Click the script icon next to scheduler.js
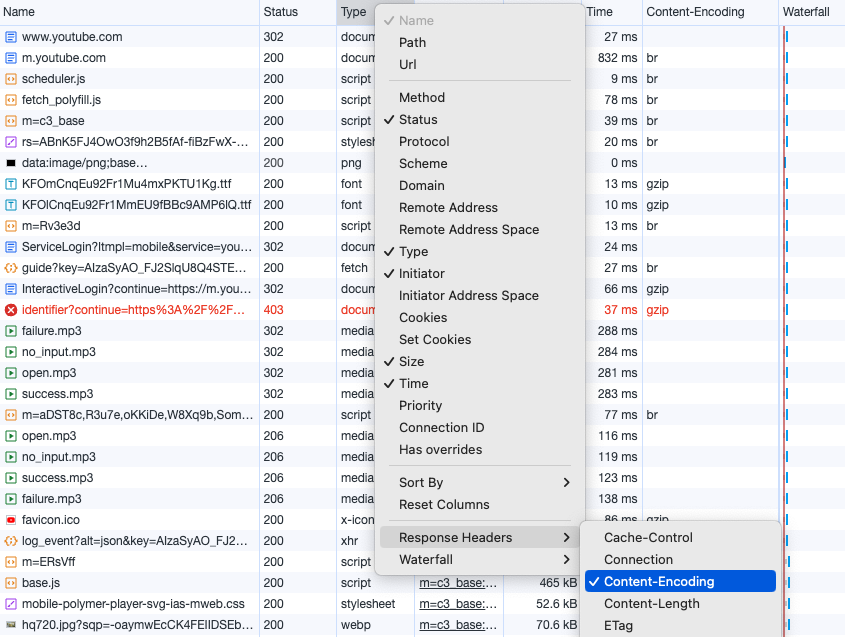845x637 pixels. coord(11,79)
